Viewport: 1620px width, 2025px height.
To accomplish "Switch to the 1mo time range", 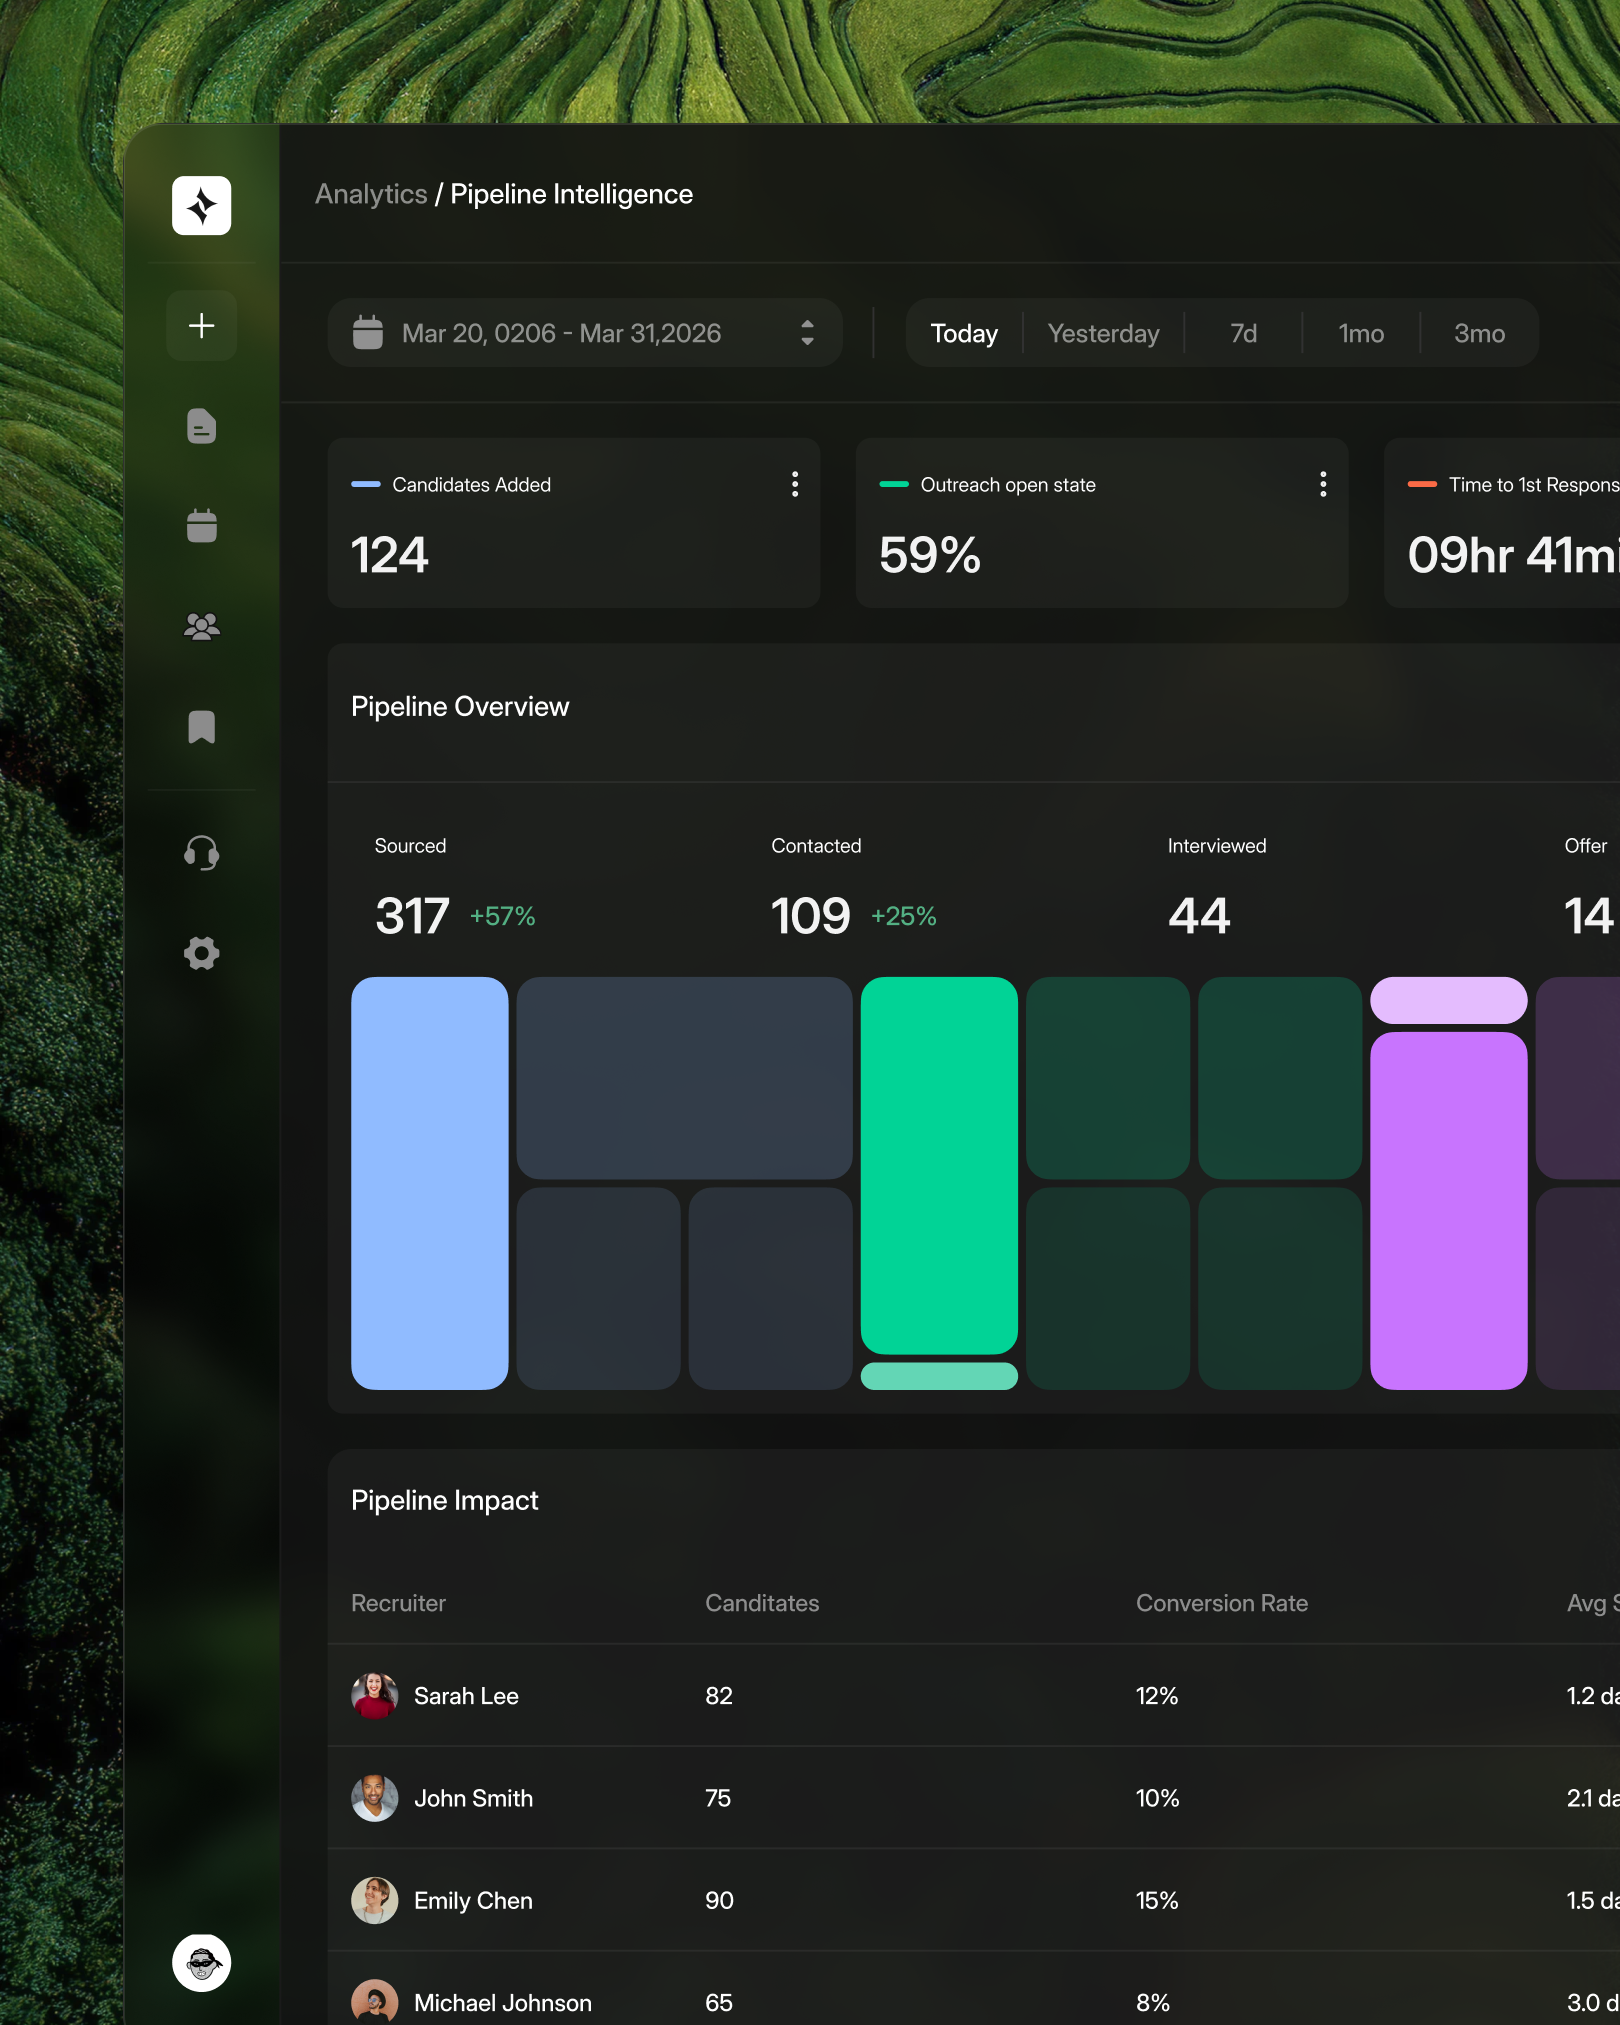I will click(1361, 333).
